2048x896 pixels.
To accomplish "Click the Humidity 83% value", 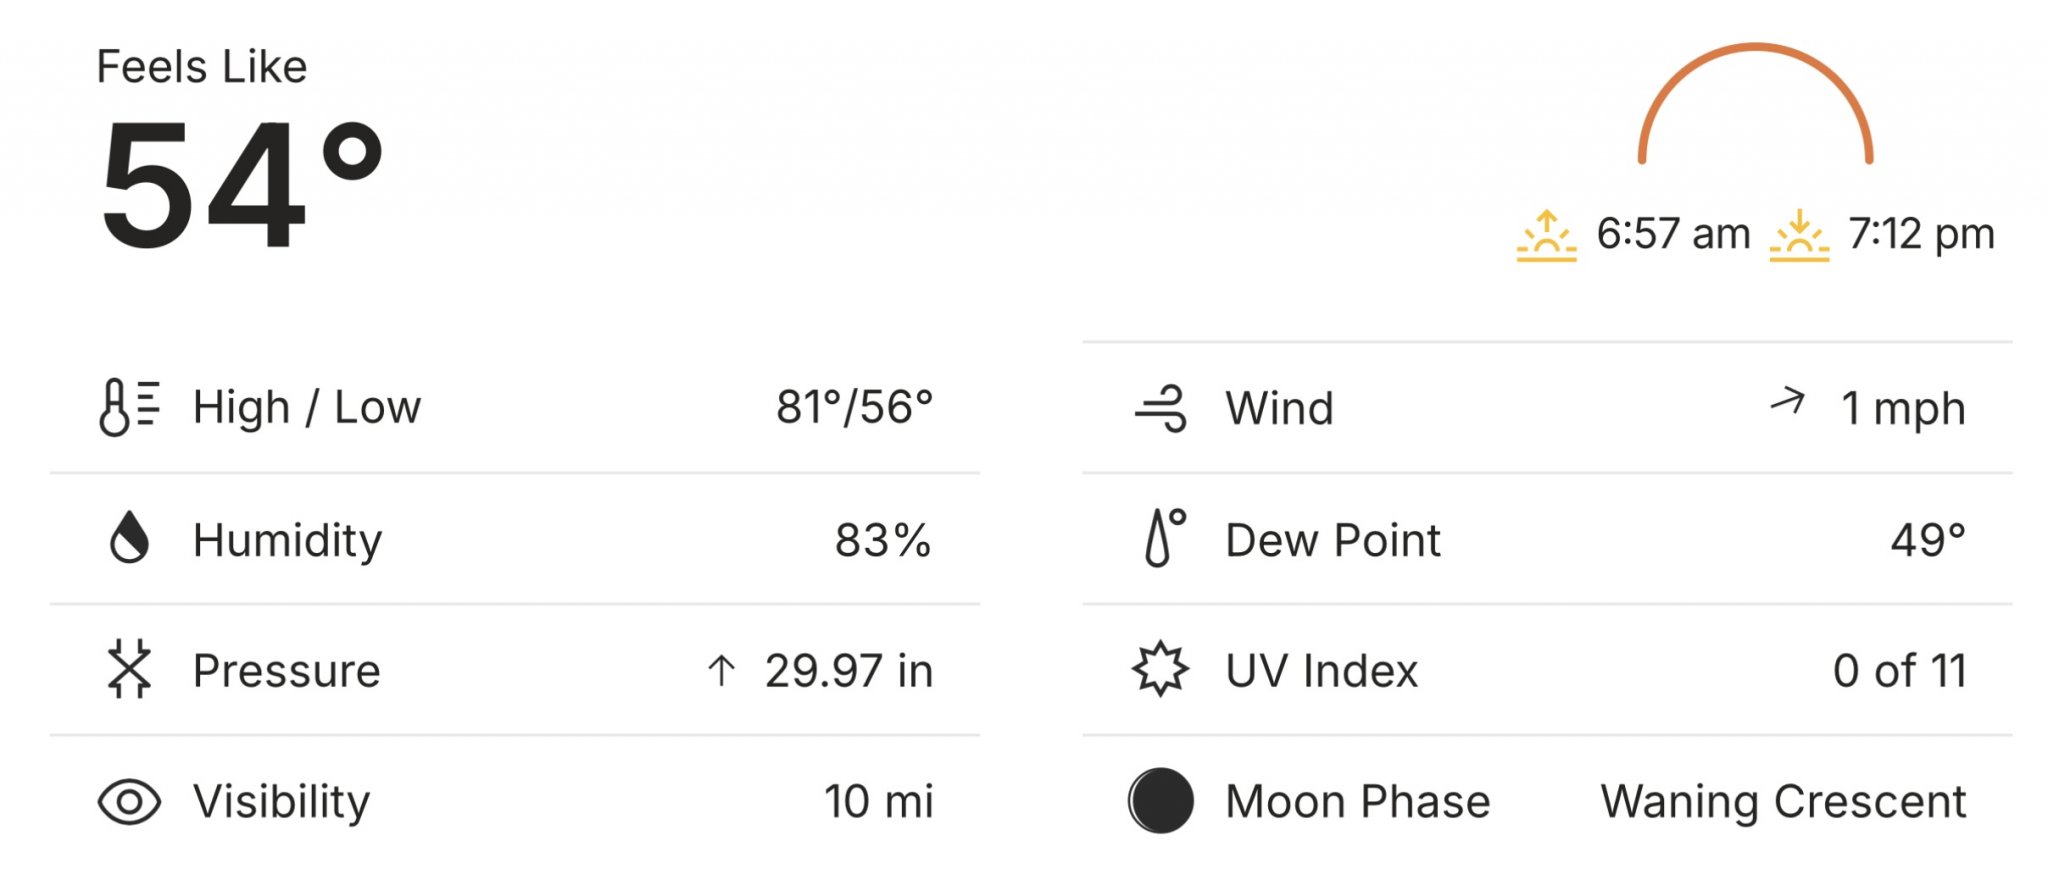I will [883, 540].
